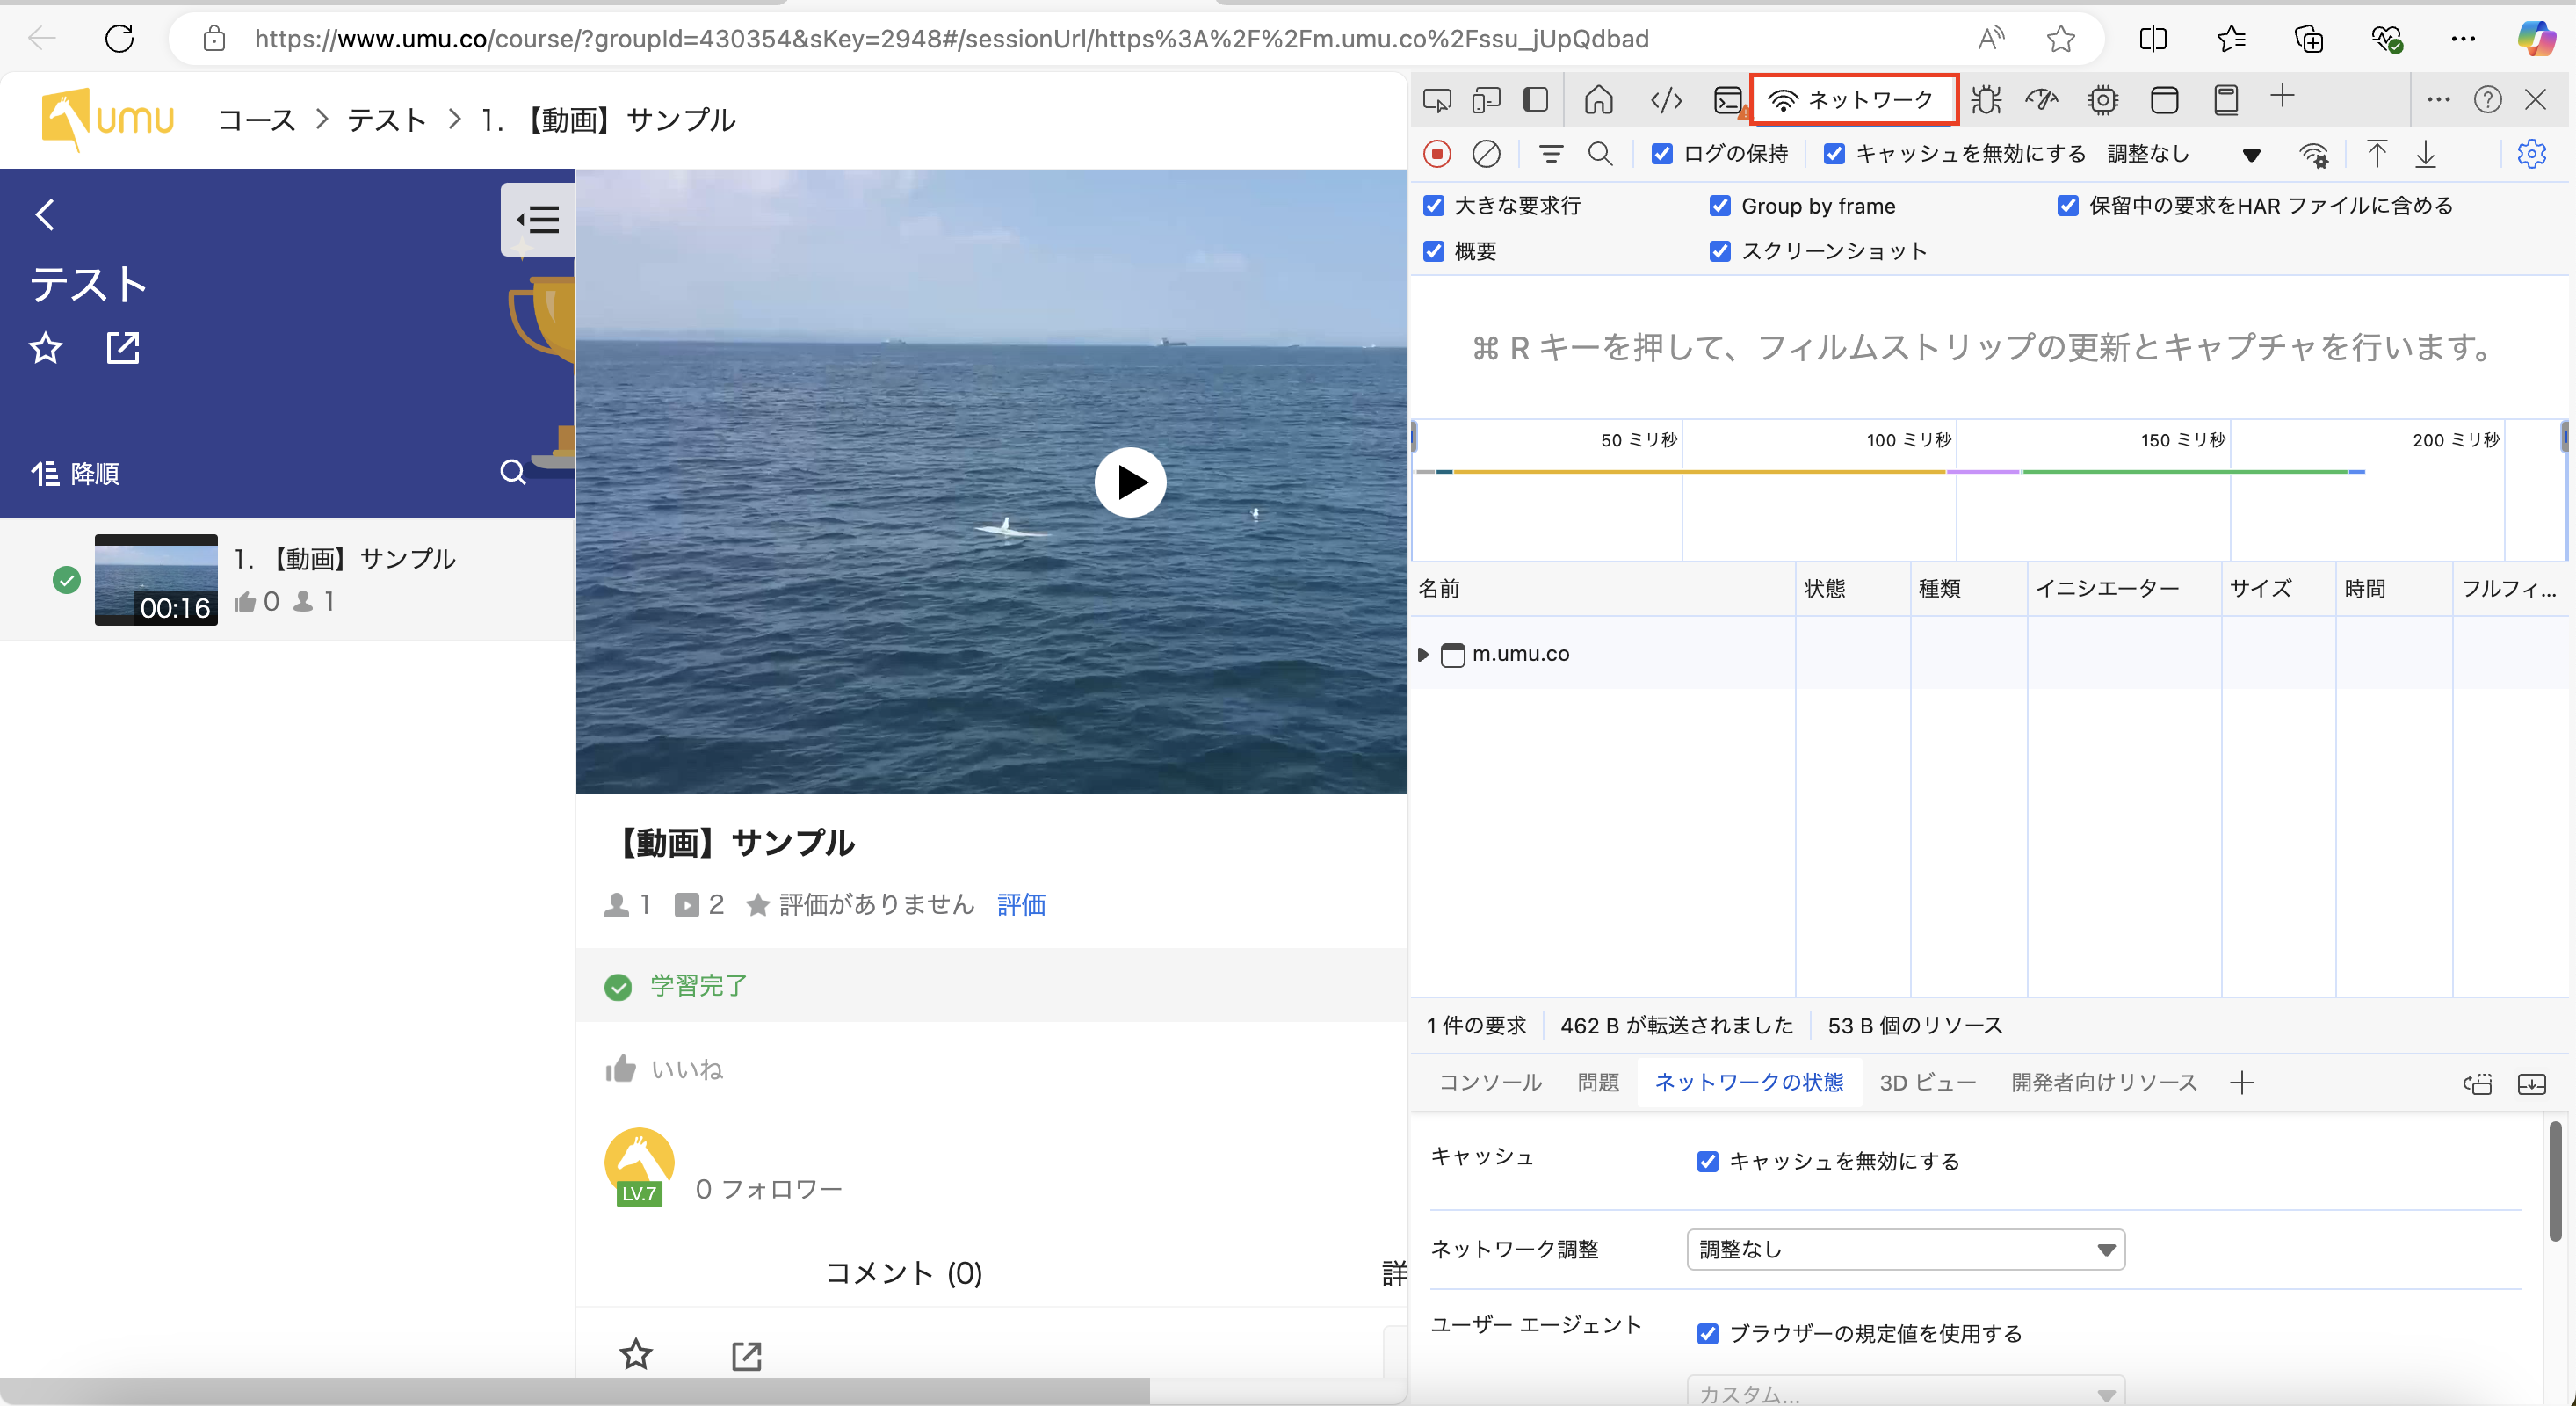2576x1406 pixels.
Task: Switch to the コンソール drawer tab
Action: tap(1490, 1082)
